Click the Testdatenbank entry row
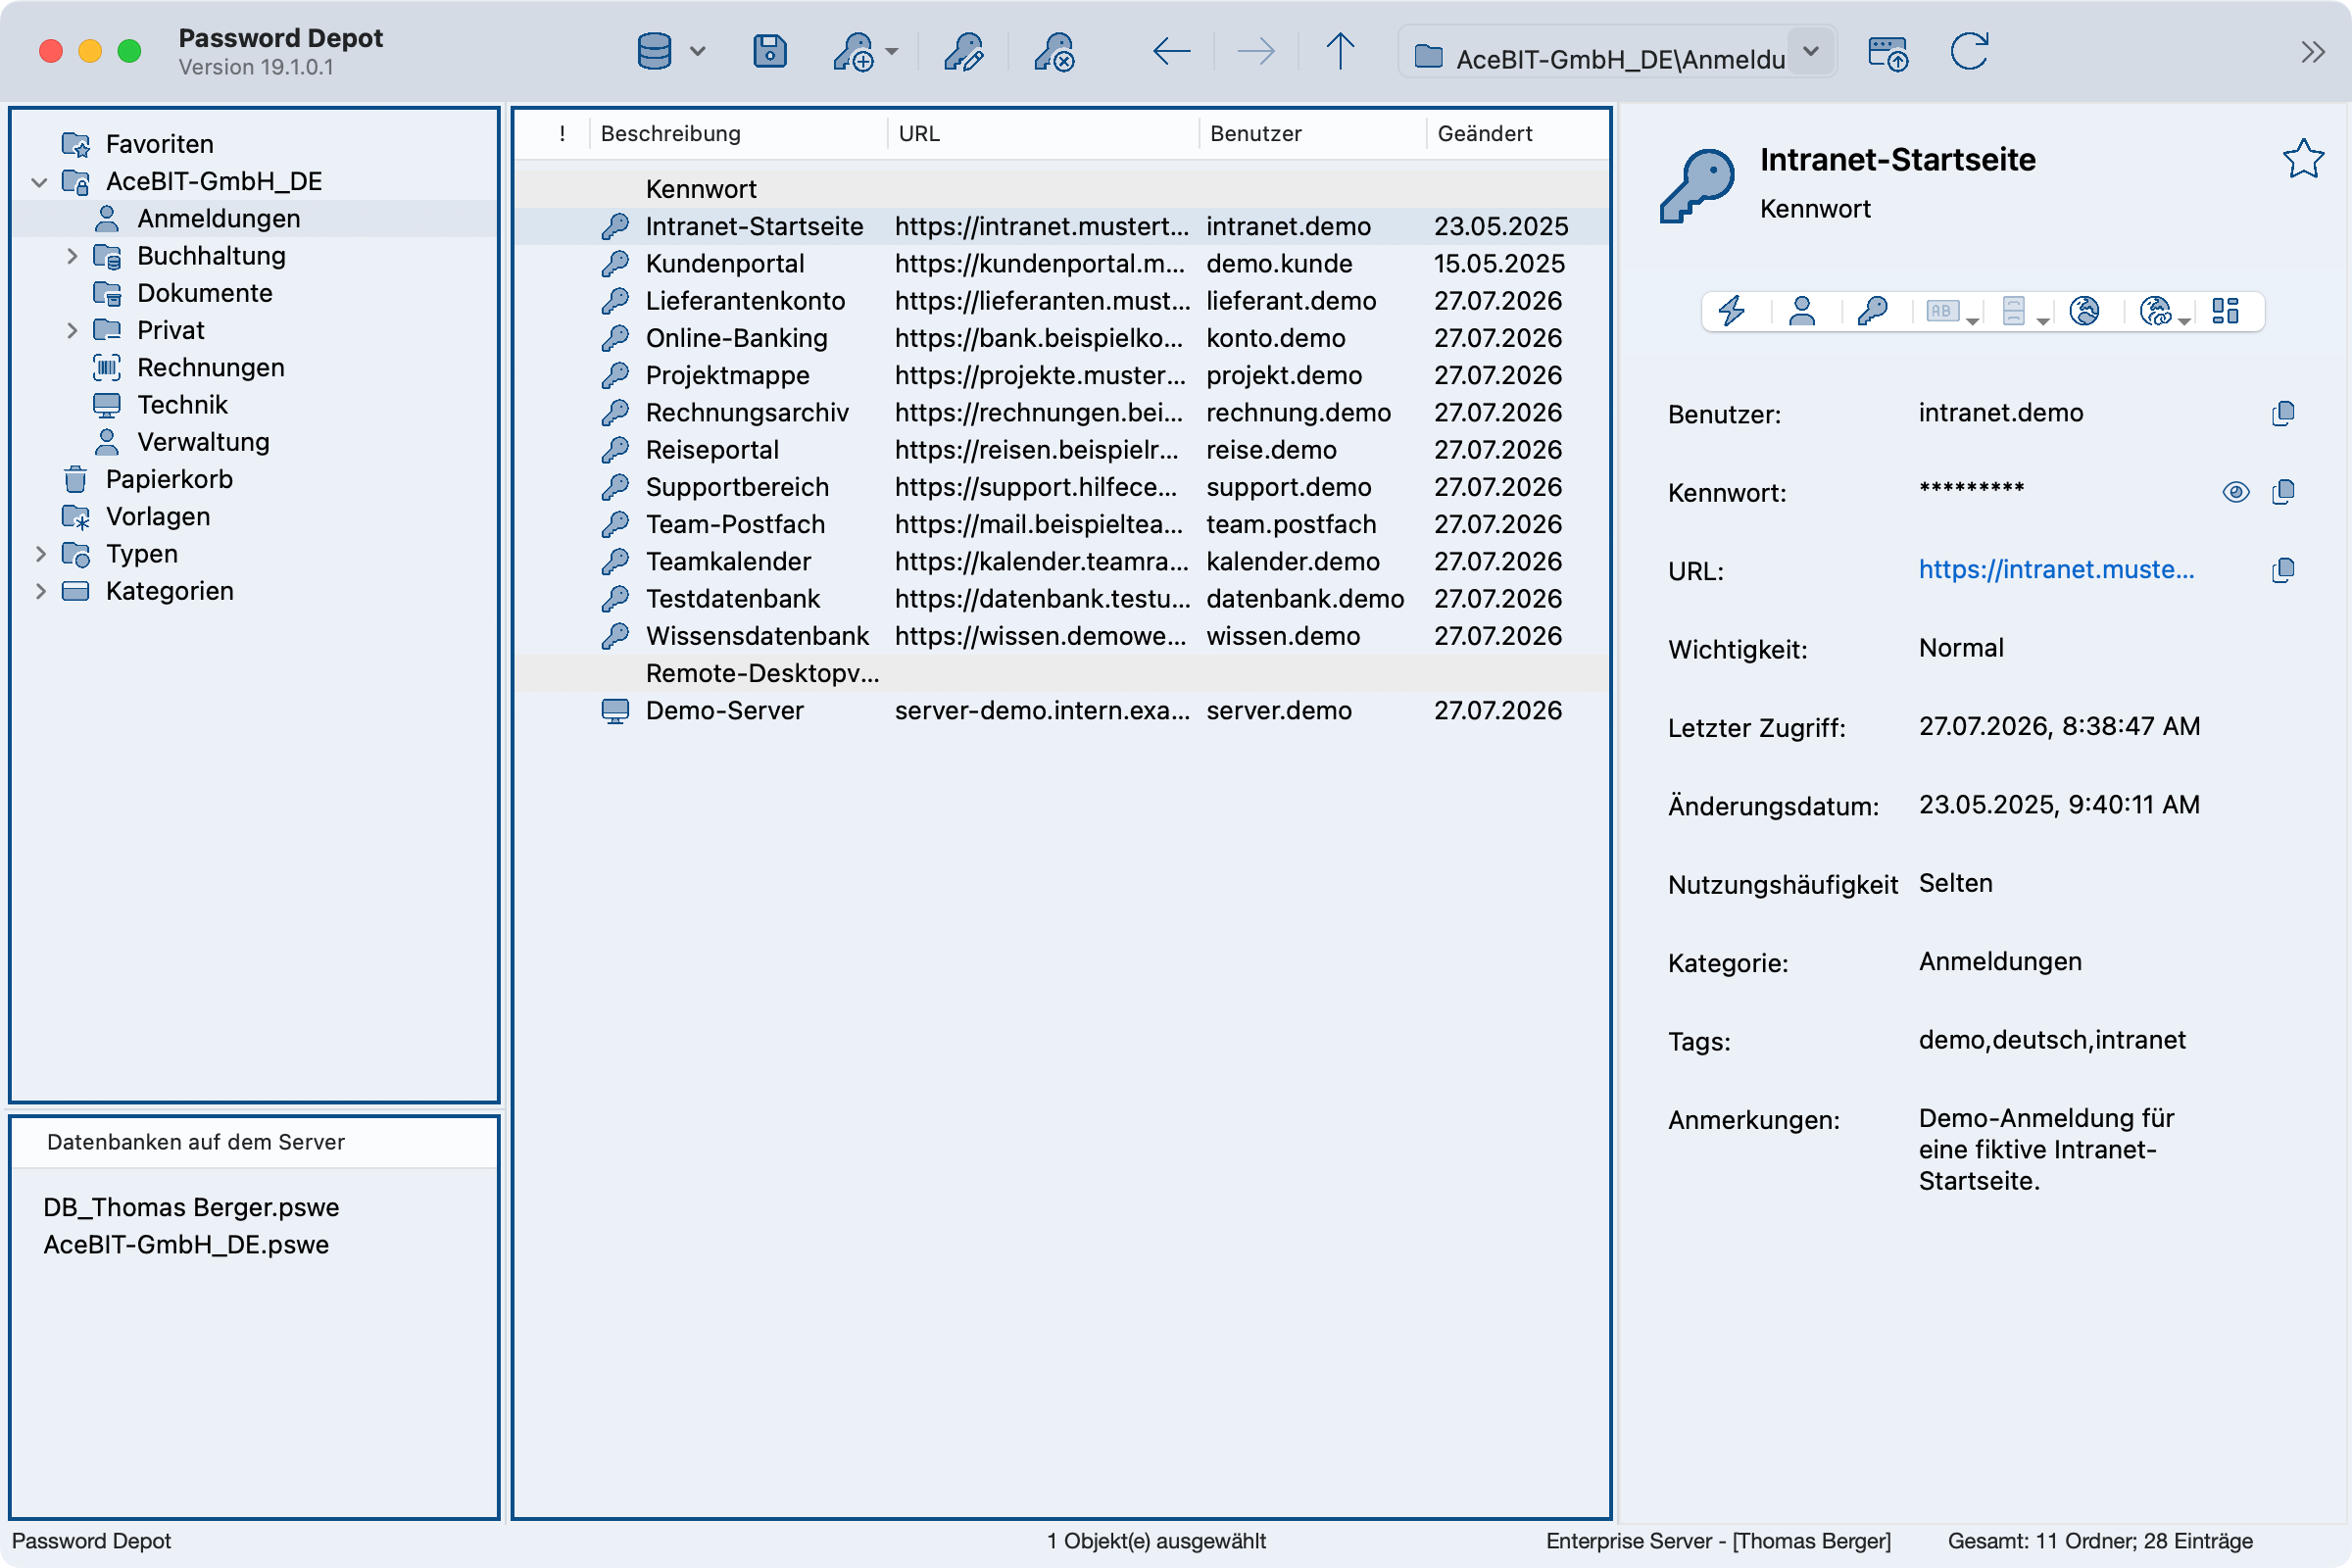The image size is (2352, 1568). click(1061, 599)
